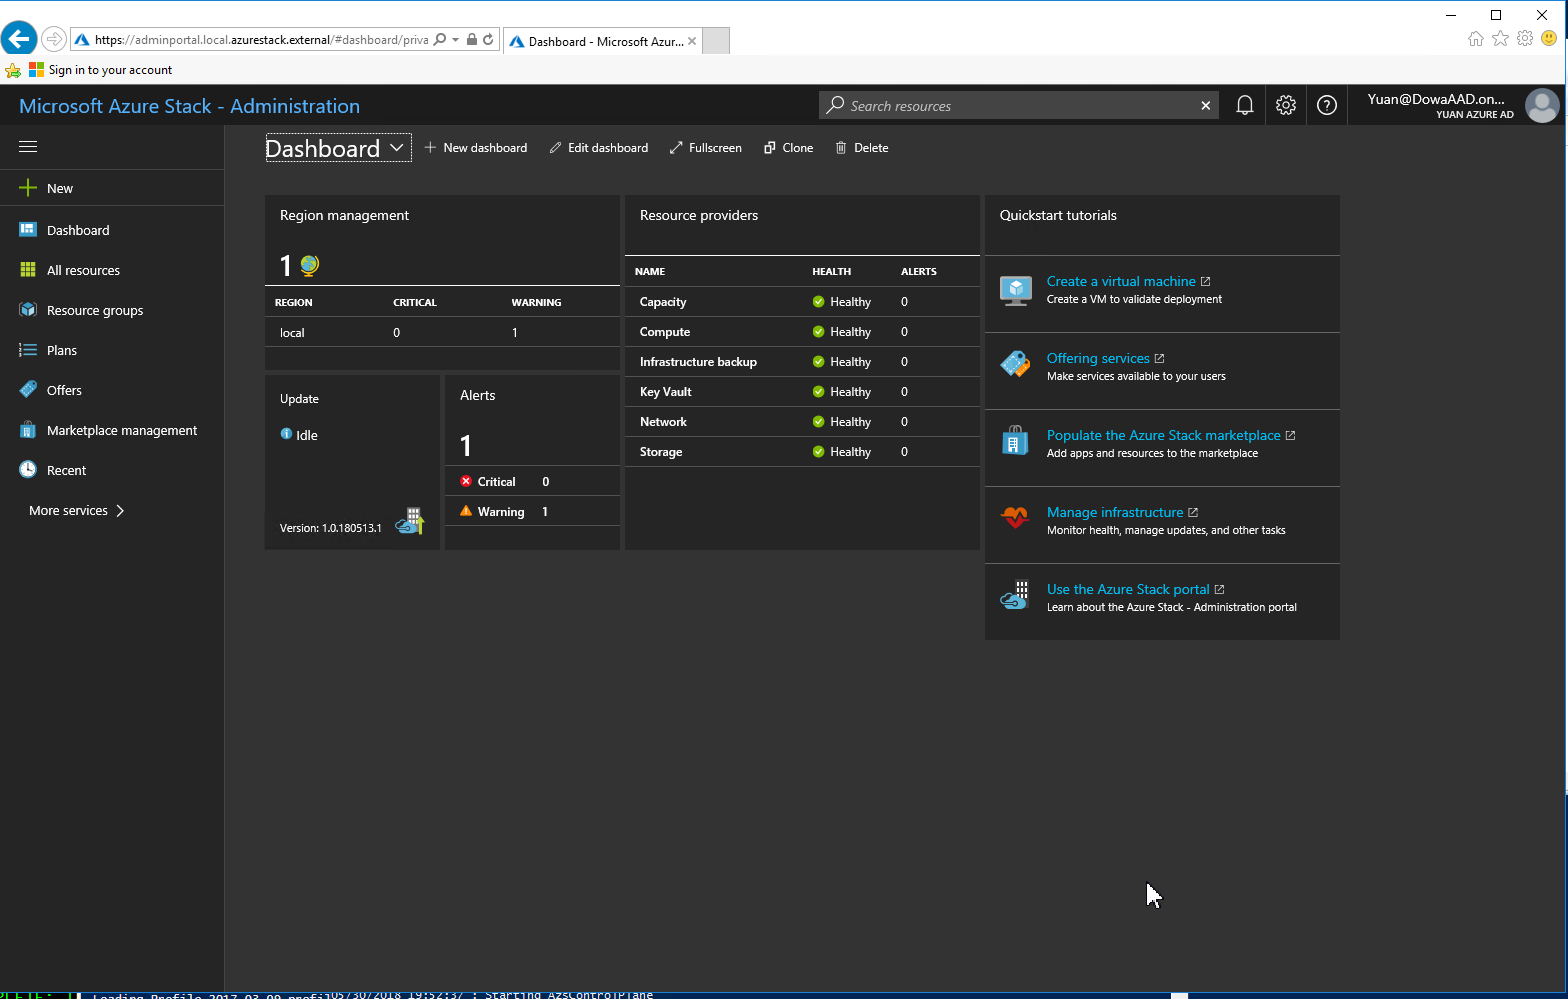Expand the Dashboard dropdown selector

[x=338, y=148]
